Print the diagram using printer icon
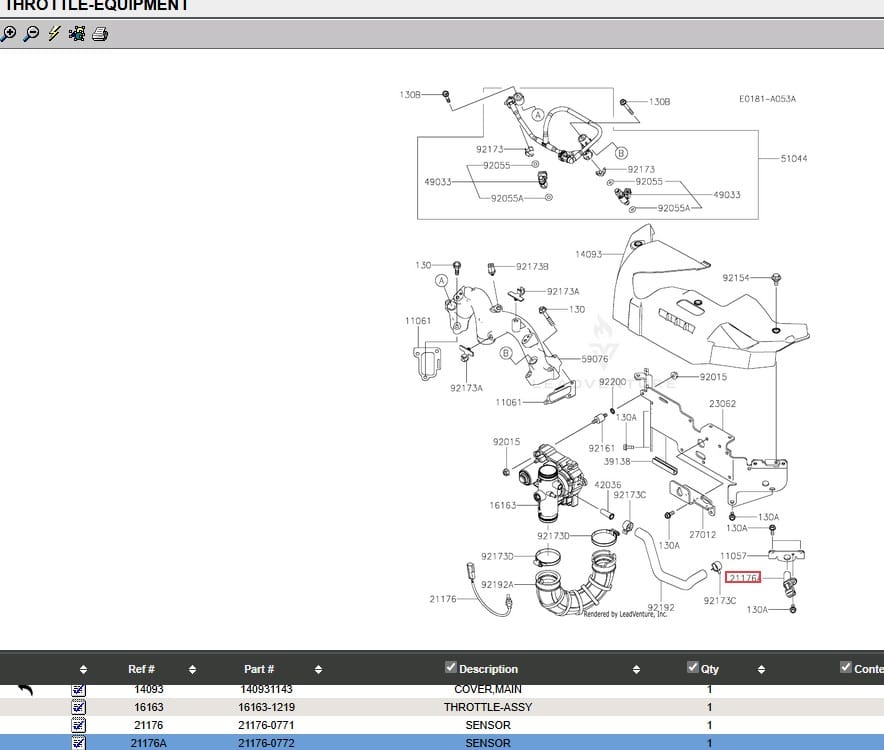884x750 pixels. (x=100, y=34)
